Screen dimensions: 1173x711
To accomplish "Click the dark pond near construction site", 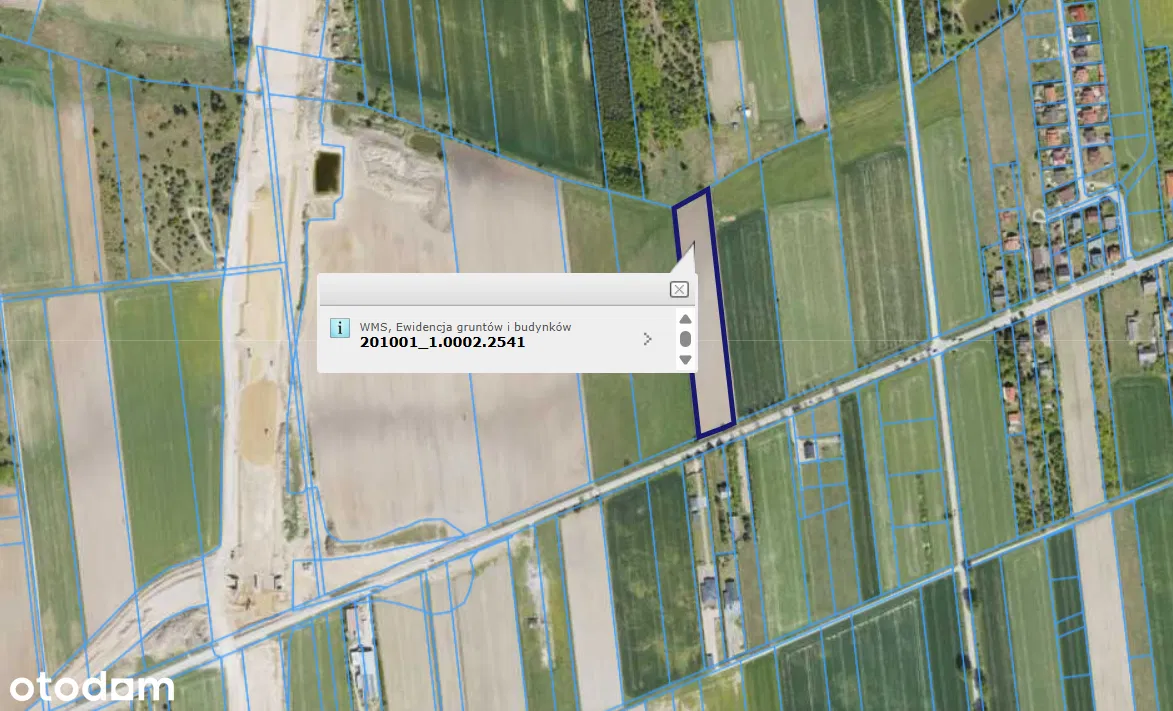I will pos(326,172).
